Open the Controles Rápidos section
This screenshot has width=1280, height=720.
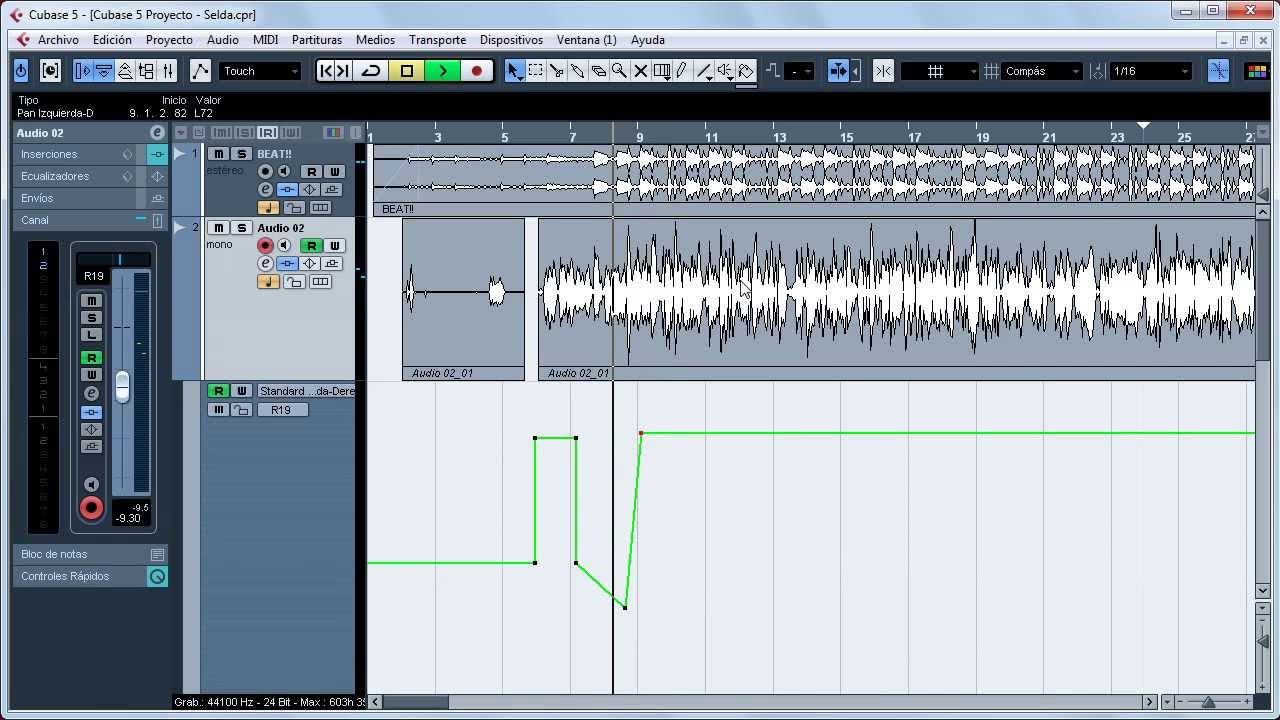point(91,576)
